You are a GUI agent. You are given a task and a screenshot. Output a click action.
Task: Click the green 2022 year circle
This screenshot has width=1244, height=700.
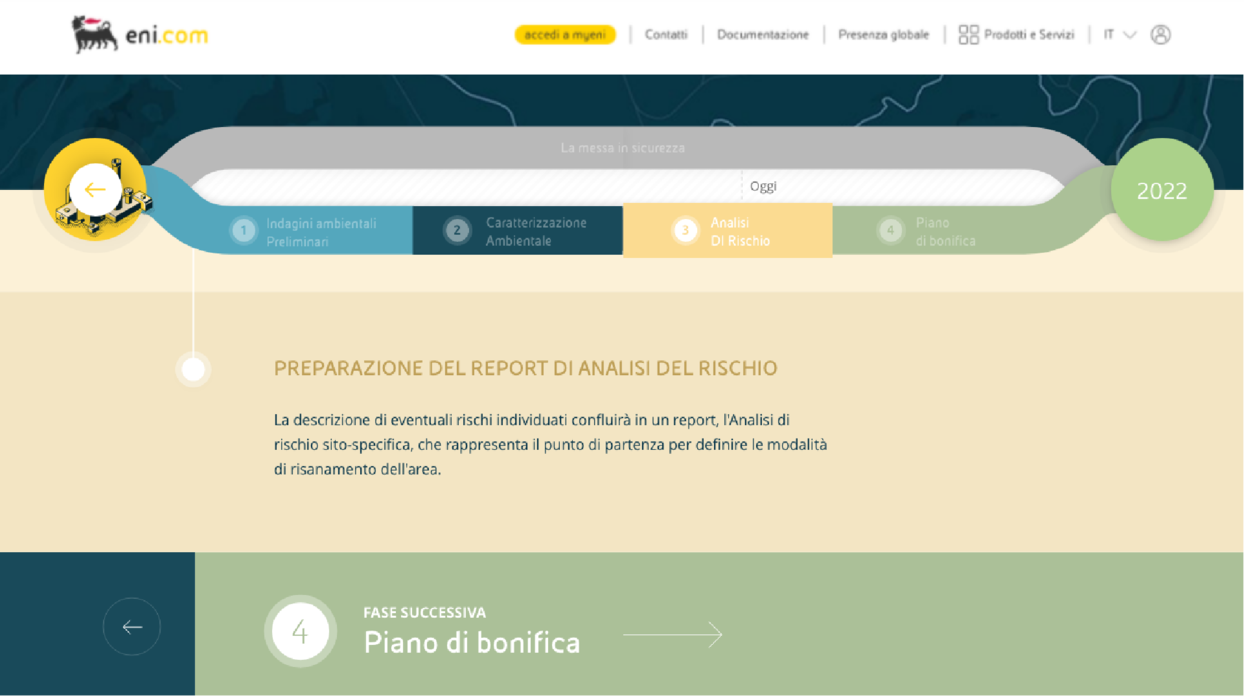(1161, 191)
